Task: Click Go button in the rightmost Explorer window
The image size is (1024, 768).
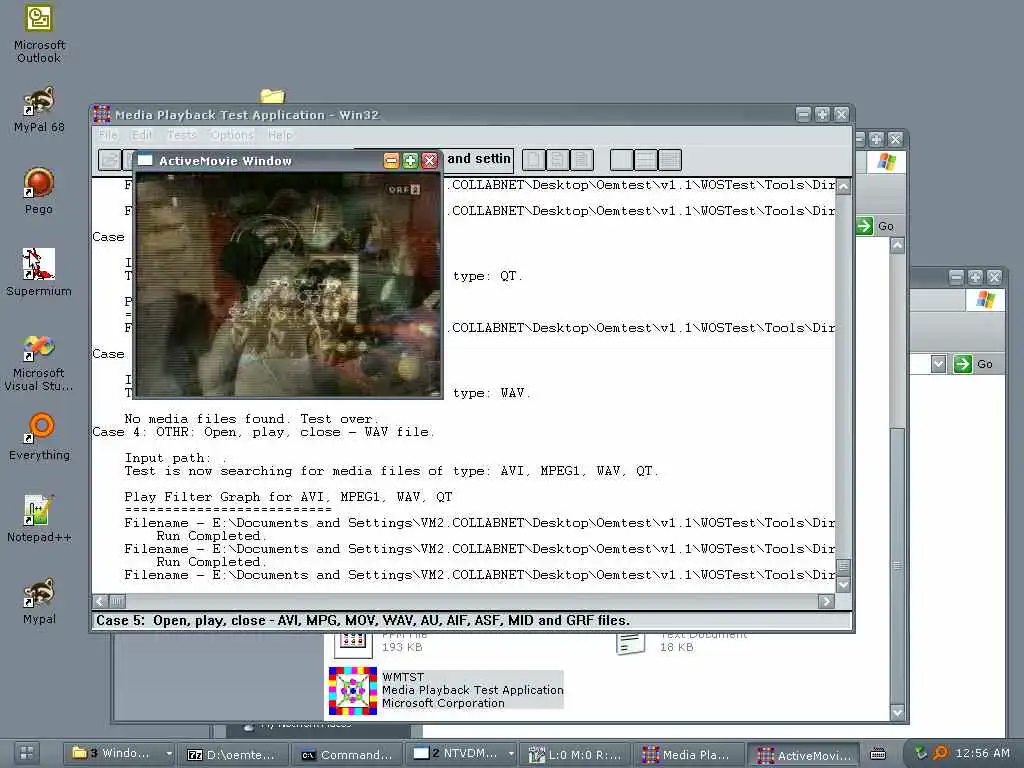Action: tap(974, 364)
